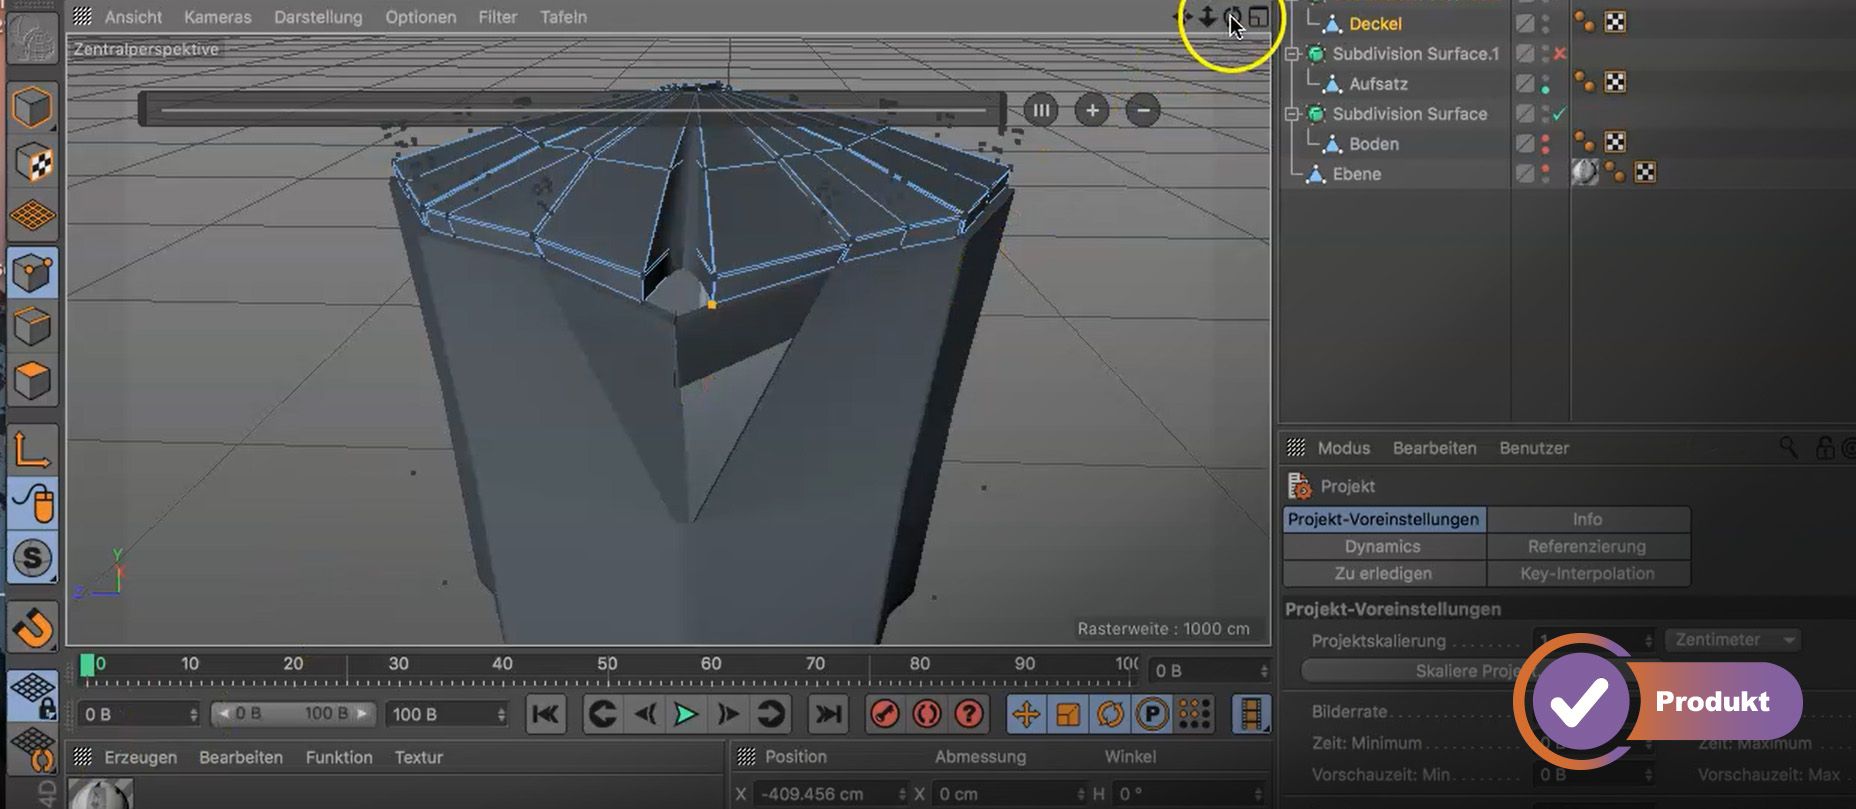The height and width of the screenshot is (809, 1856).
Task: Toggle the Rotation keyframe icon in timeline bar
Action: tap(1110, 714)
